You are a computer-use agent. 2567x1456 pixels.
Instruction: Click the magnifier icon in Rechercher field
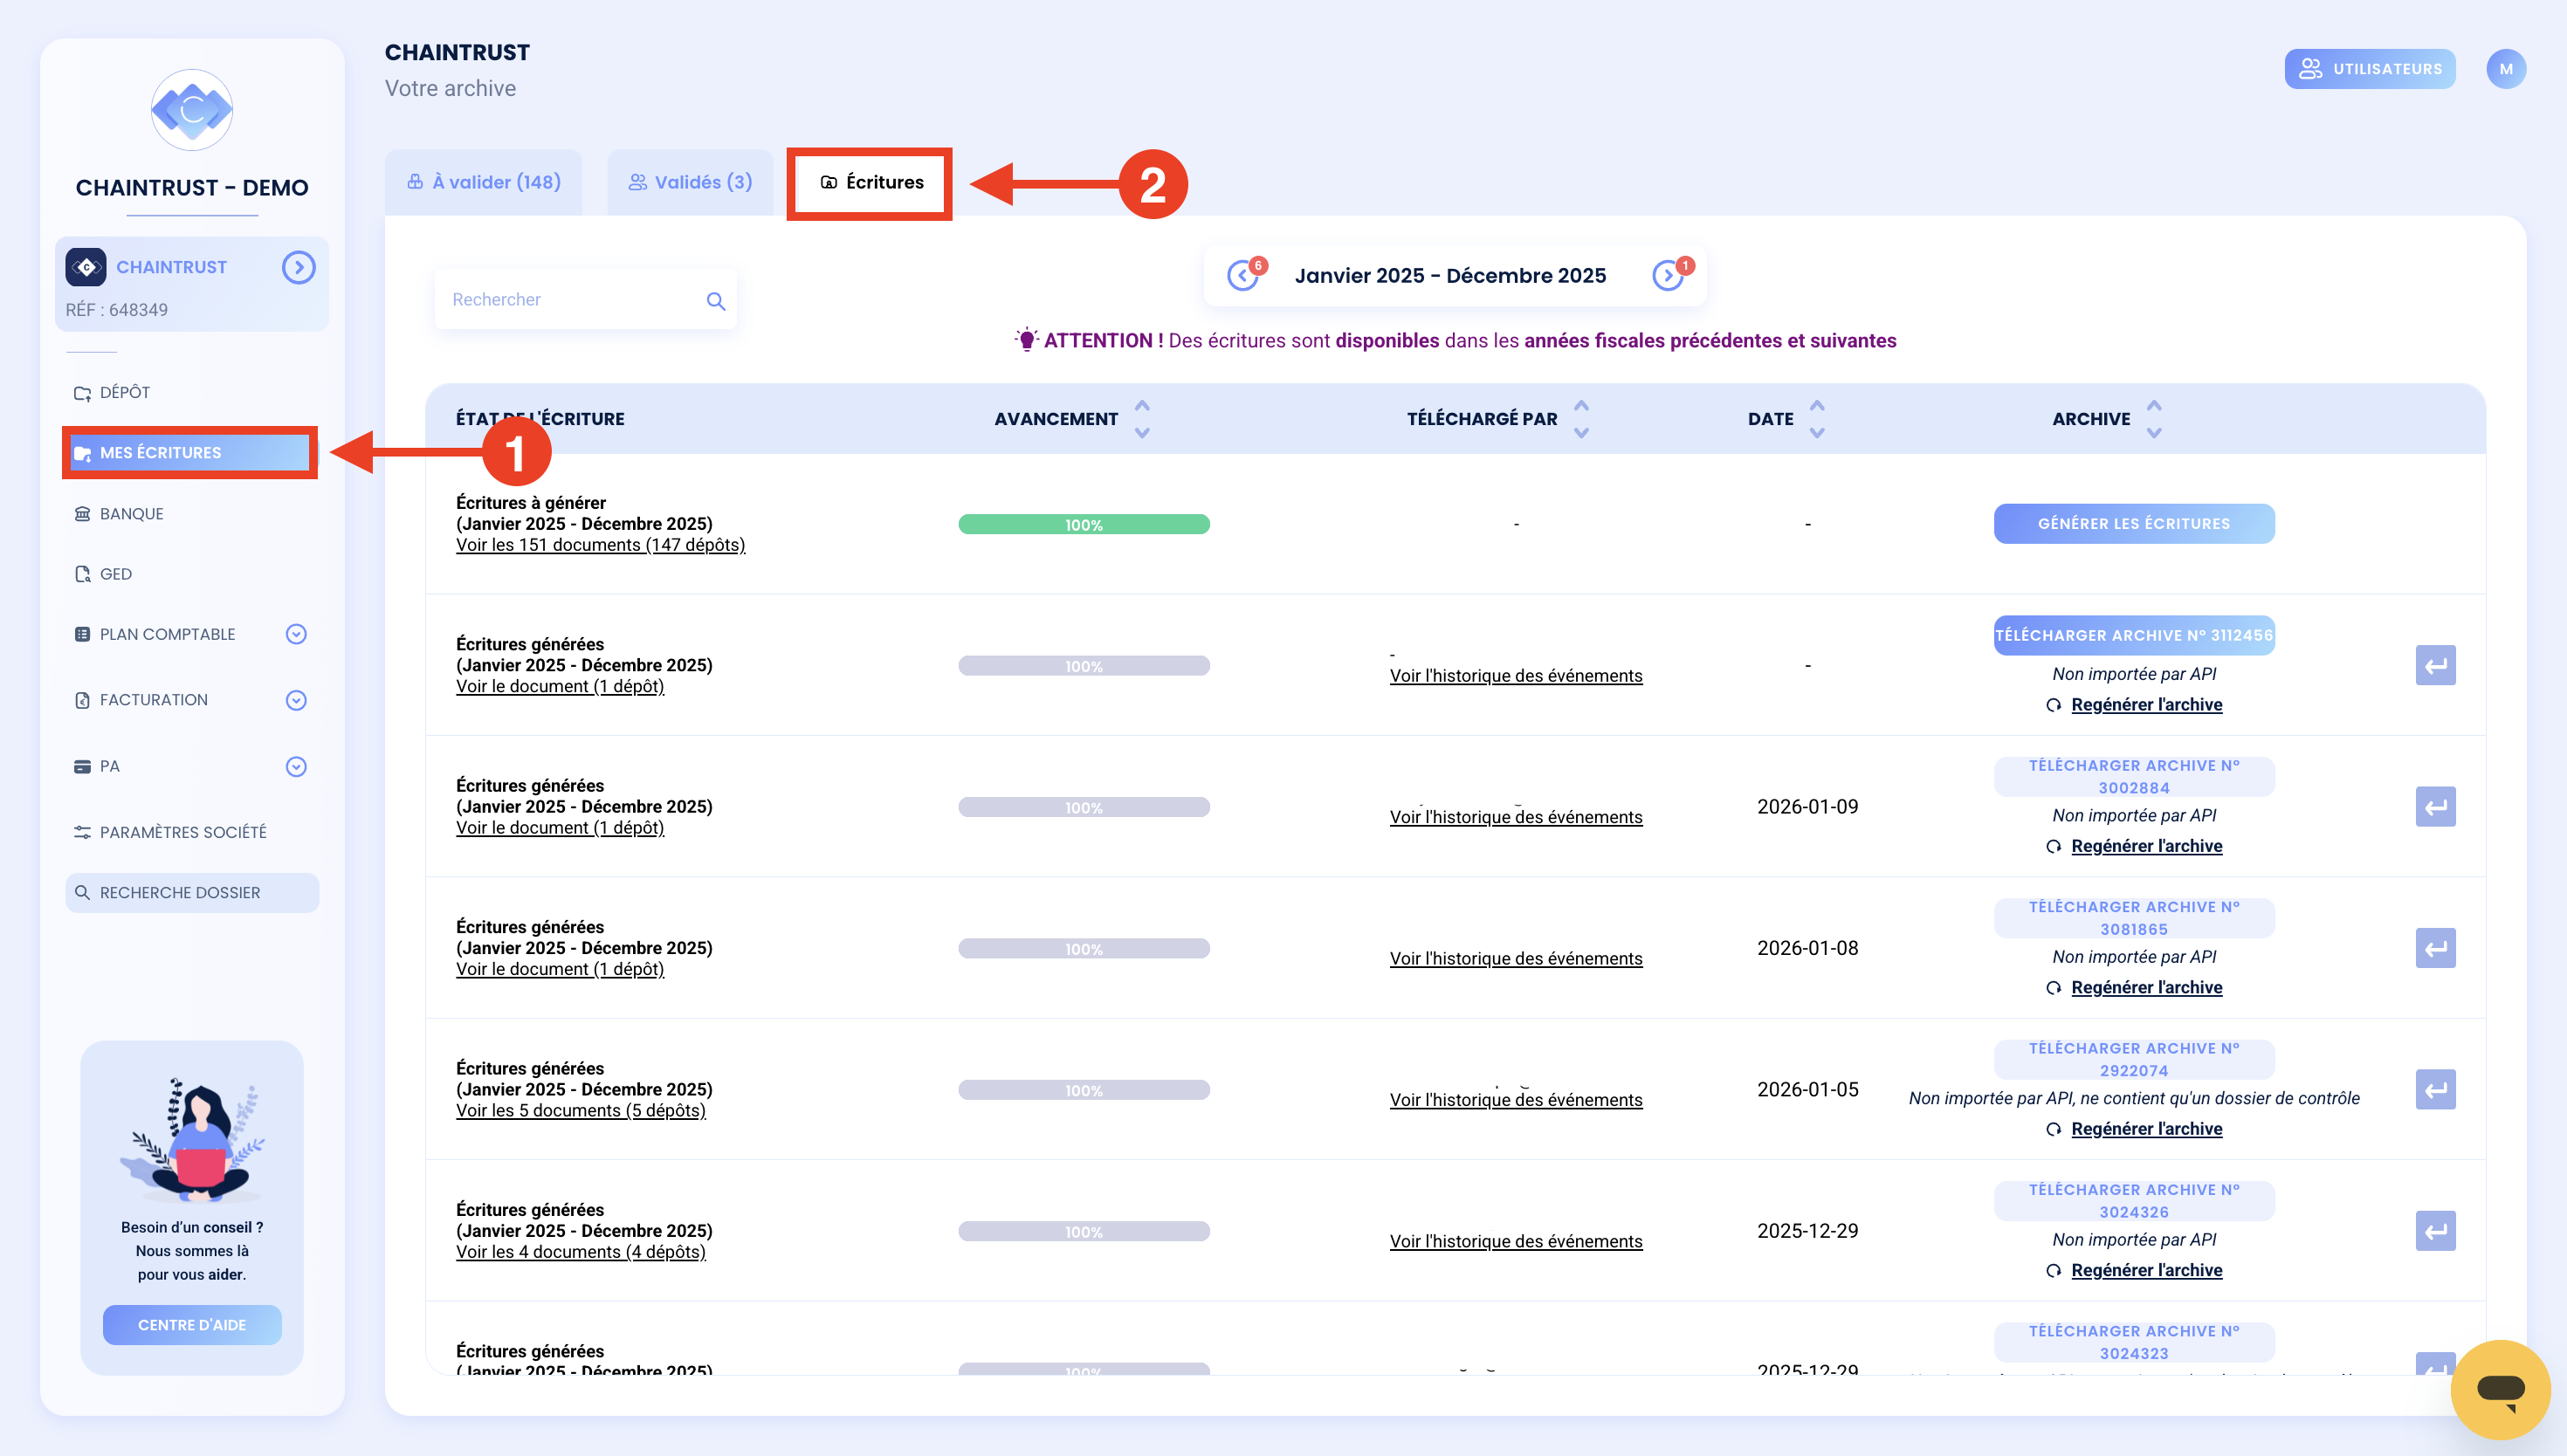(x=716, y=300)
